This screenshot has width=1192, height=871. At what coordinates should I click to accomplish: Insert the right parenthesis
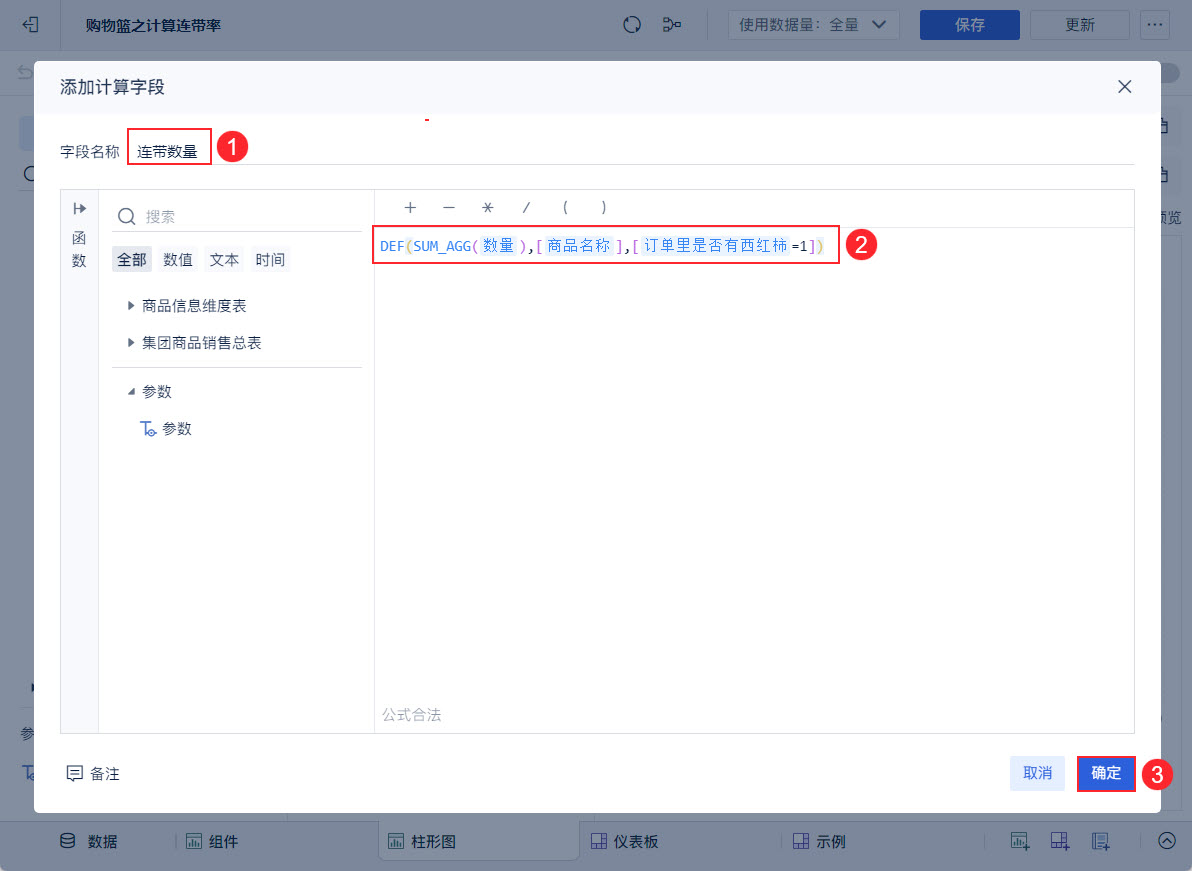pos(604,207)
